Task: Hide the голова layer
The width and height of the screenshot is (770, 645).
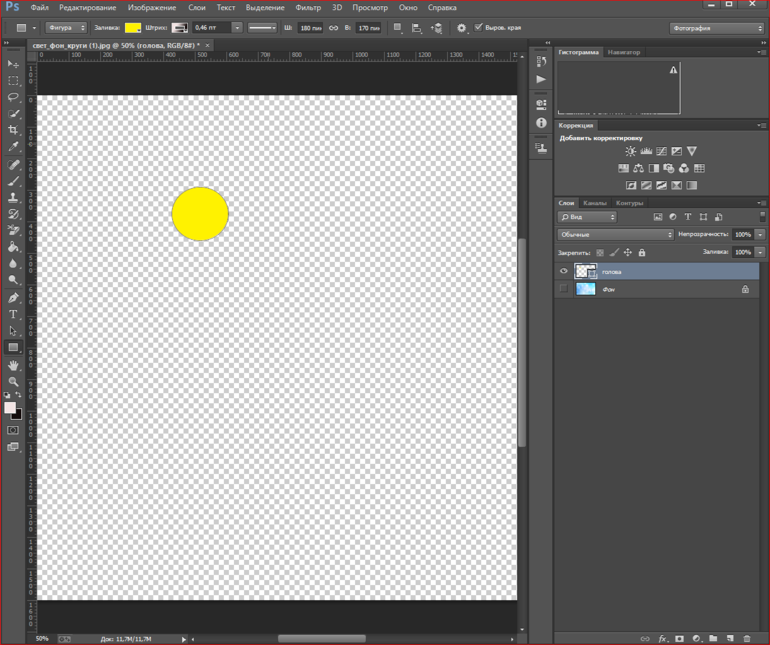Action: (x=564, y=271)
